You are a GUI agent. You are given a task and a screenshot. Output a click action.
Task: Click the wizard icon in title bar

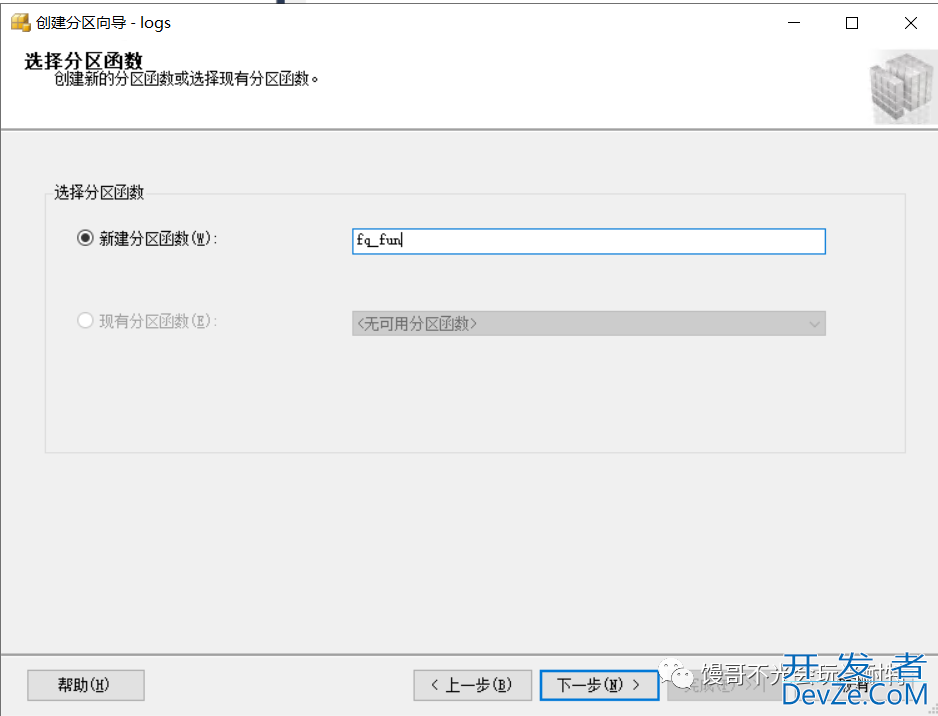click(x=20, y=23)
